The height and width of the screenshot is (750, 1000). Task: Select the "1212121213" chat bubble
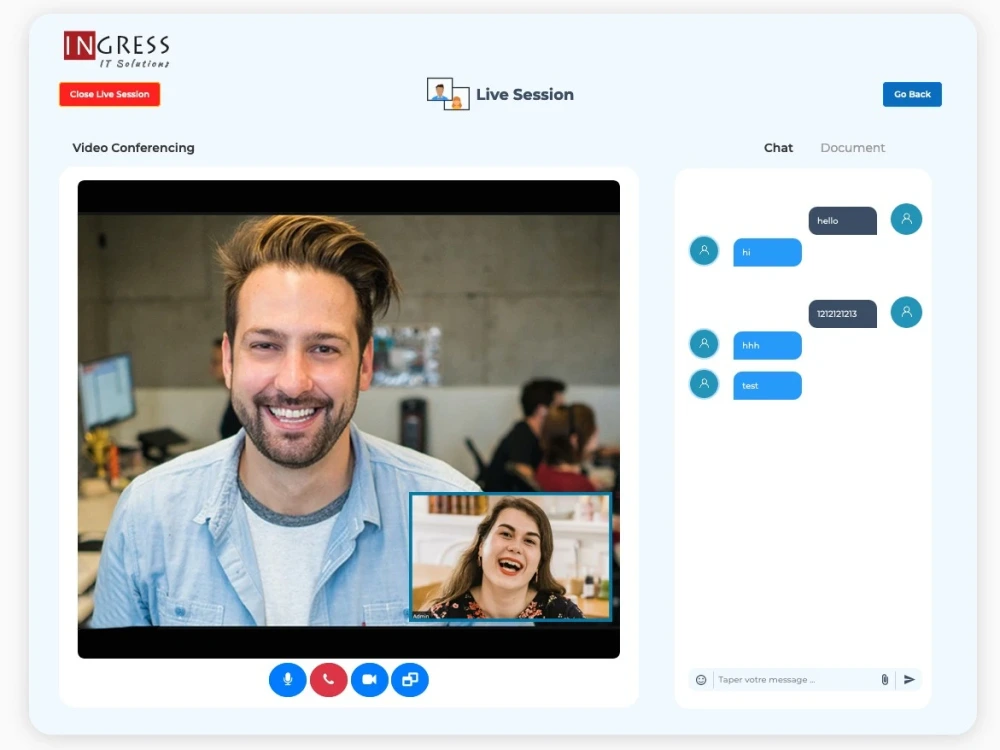842,314
